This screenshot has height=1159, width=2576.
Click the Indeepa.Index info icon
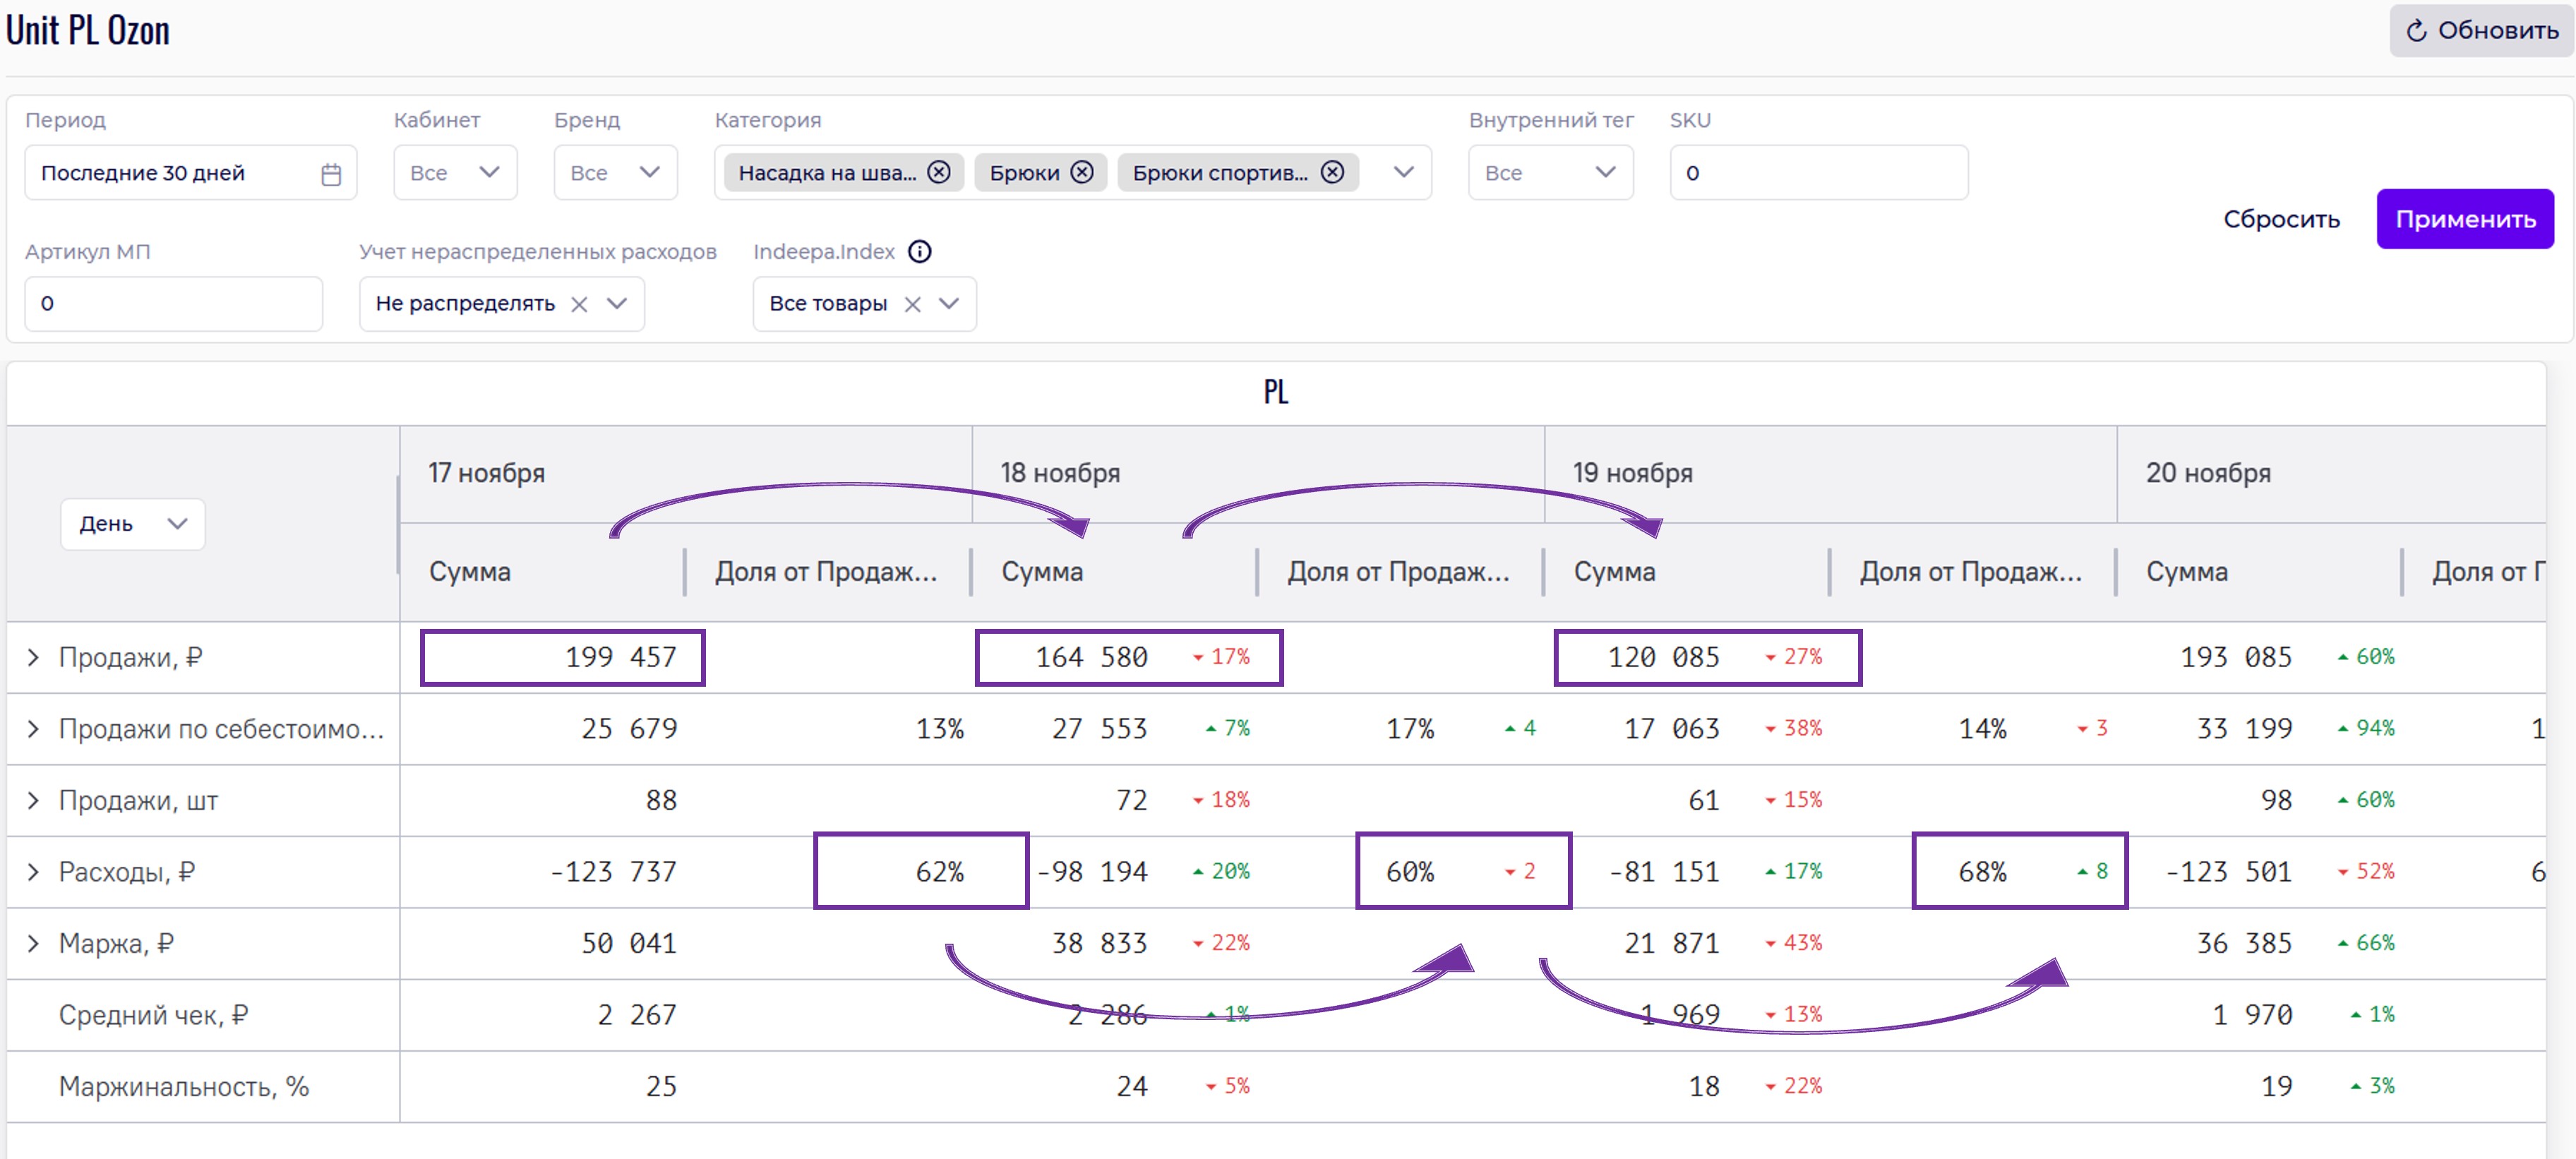click(x=919, y=251)
